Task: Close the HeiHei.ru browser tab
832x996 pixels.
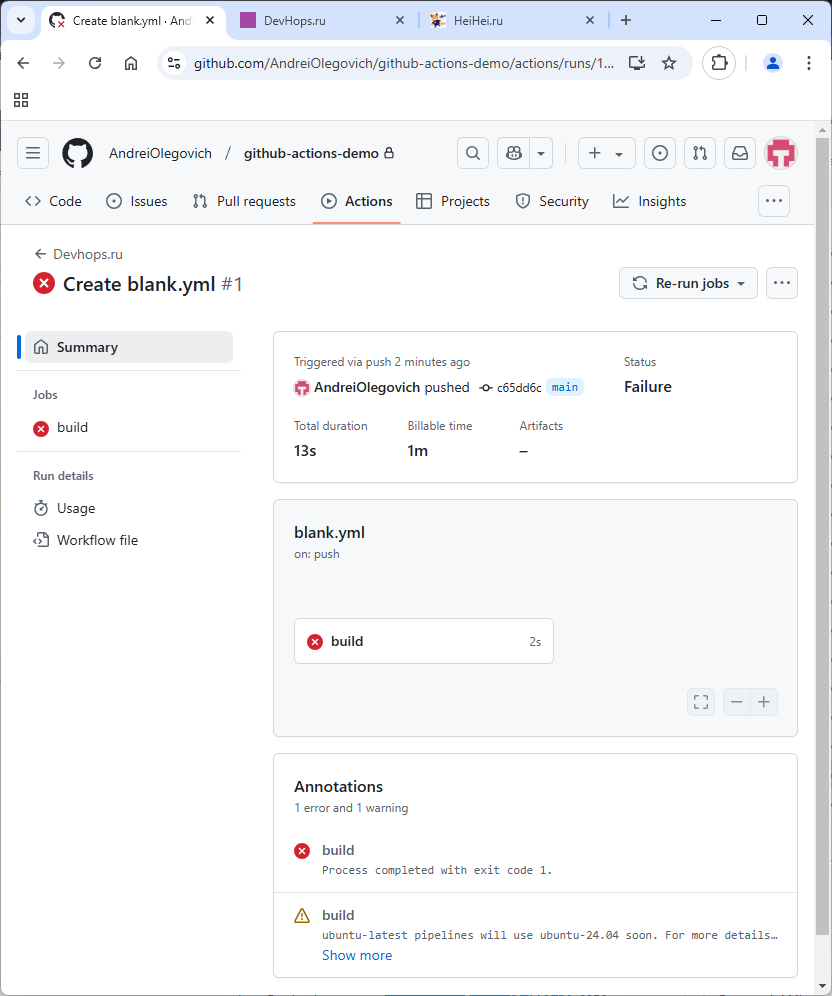Action: point(590,20)
